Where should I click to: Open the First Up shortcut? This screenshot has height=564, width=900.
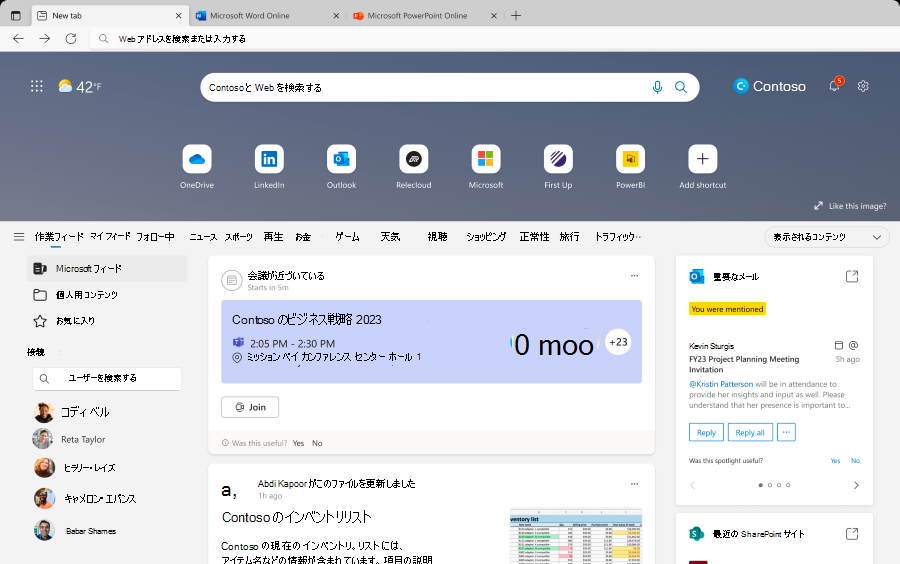[558, 159]
